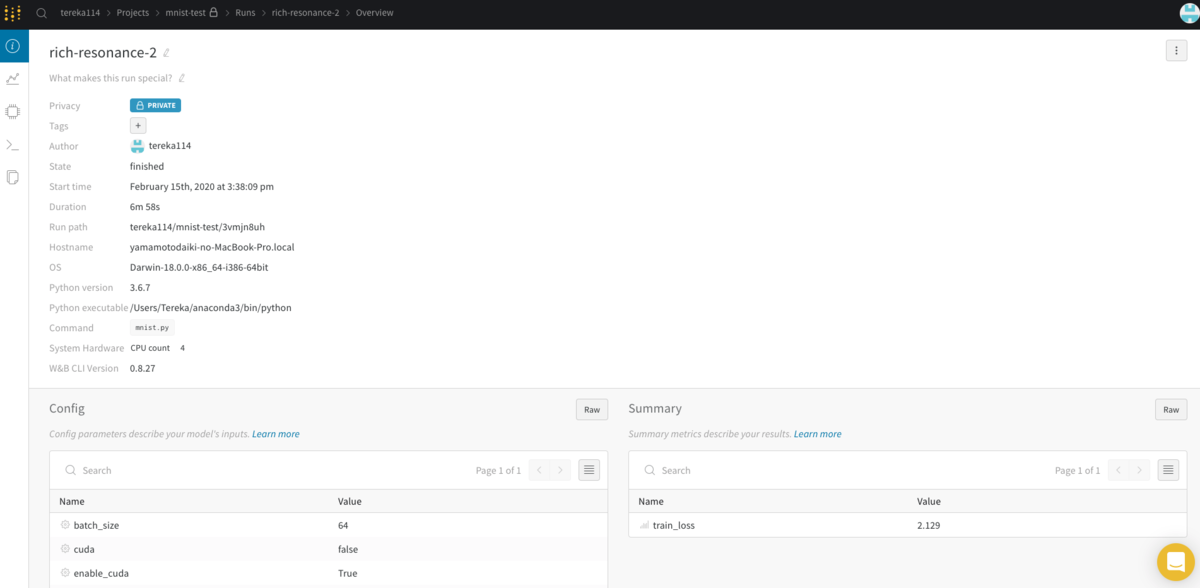Go to next Config page
Screen dimensions: 1200x588
pyautogui.click(x=561, y=470)
